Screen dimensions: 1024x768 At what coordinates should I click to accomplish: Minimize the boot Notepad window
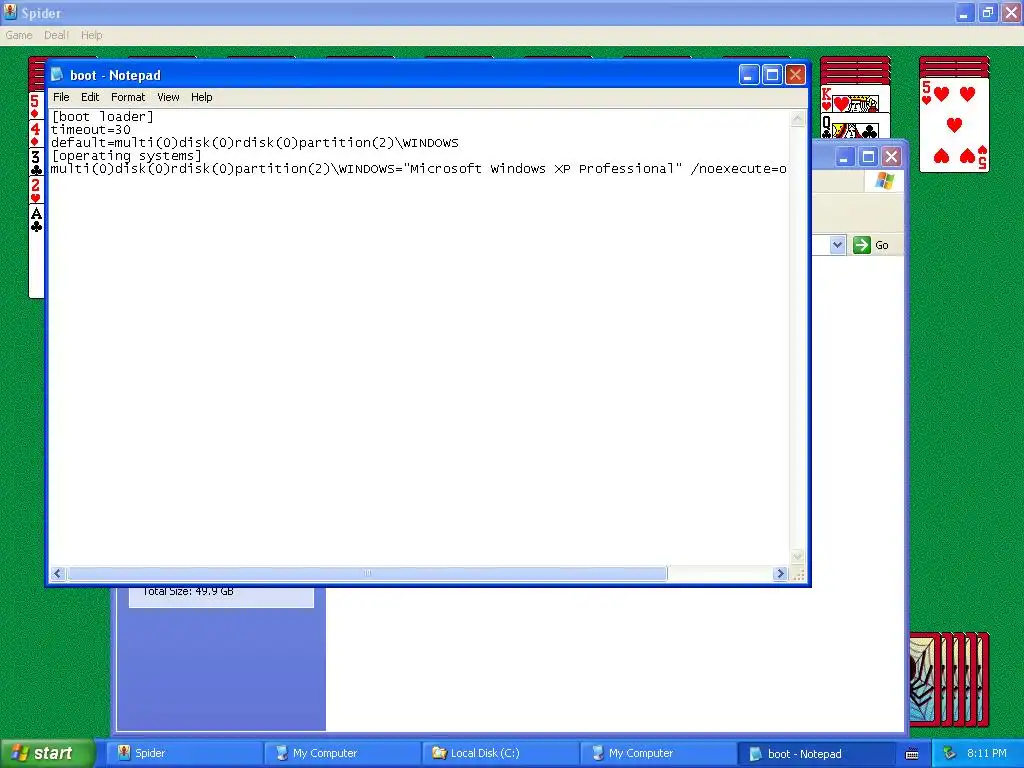[748, 75]
